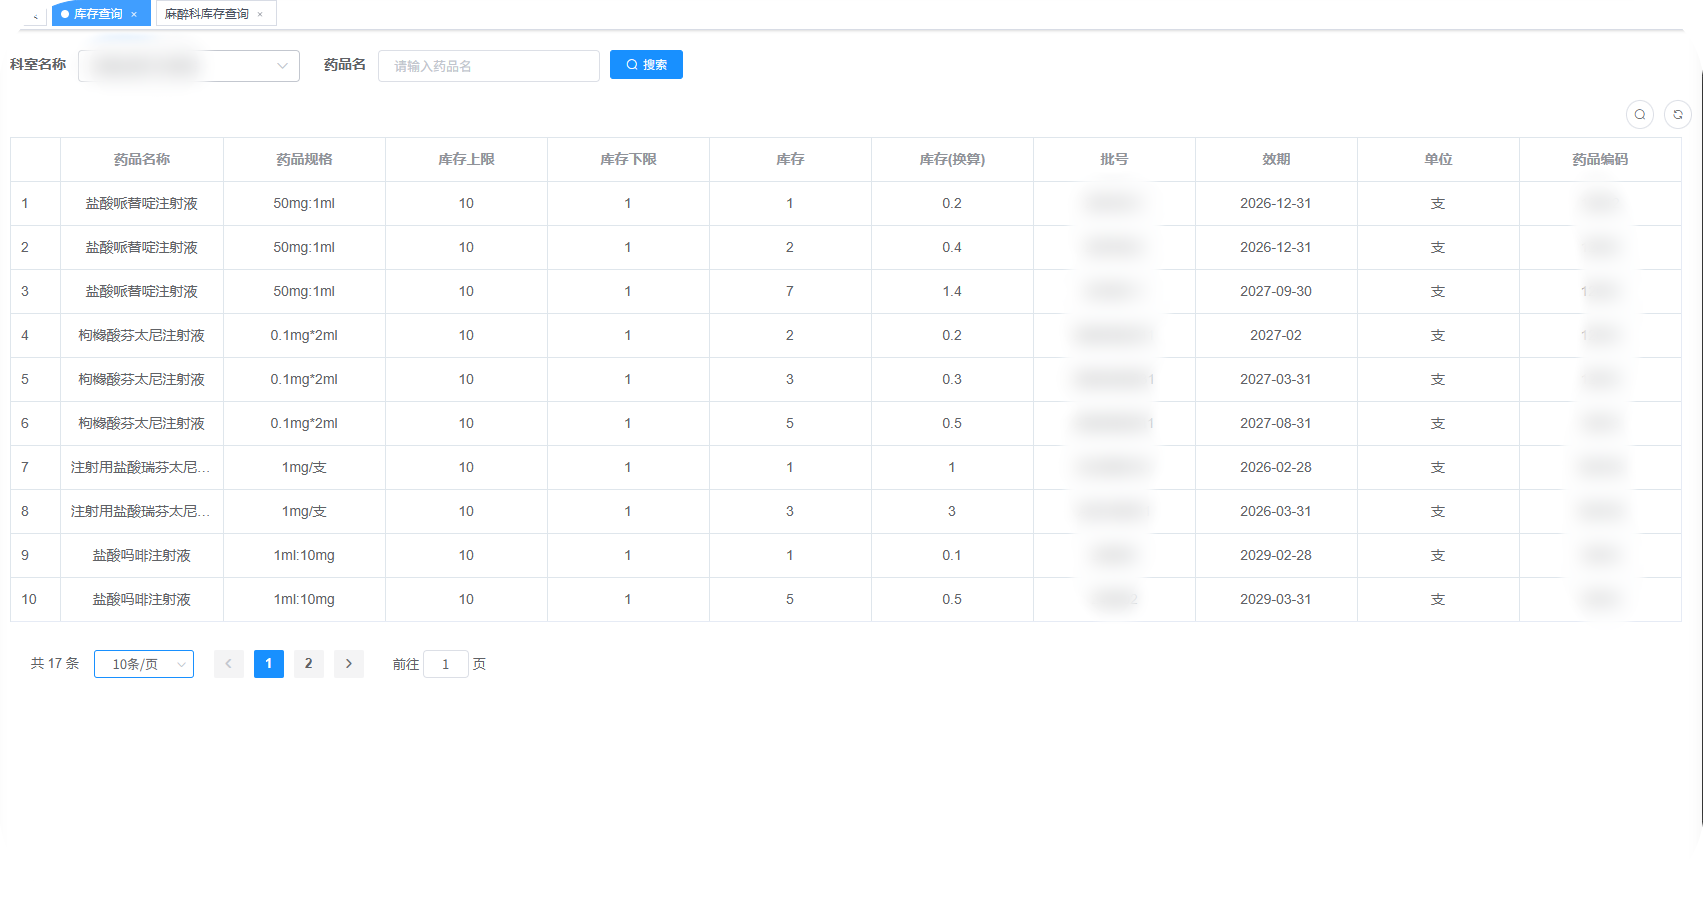Click the 药品规格 column header

(304, 160)
